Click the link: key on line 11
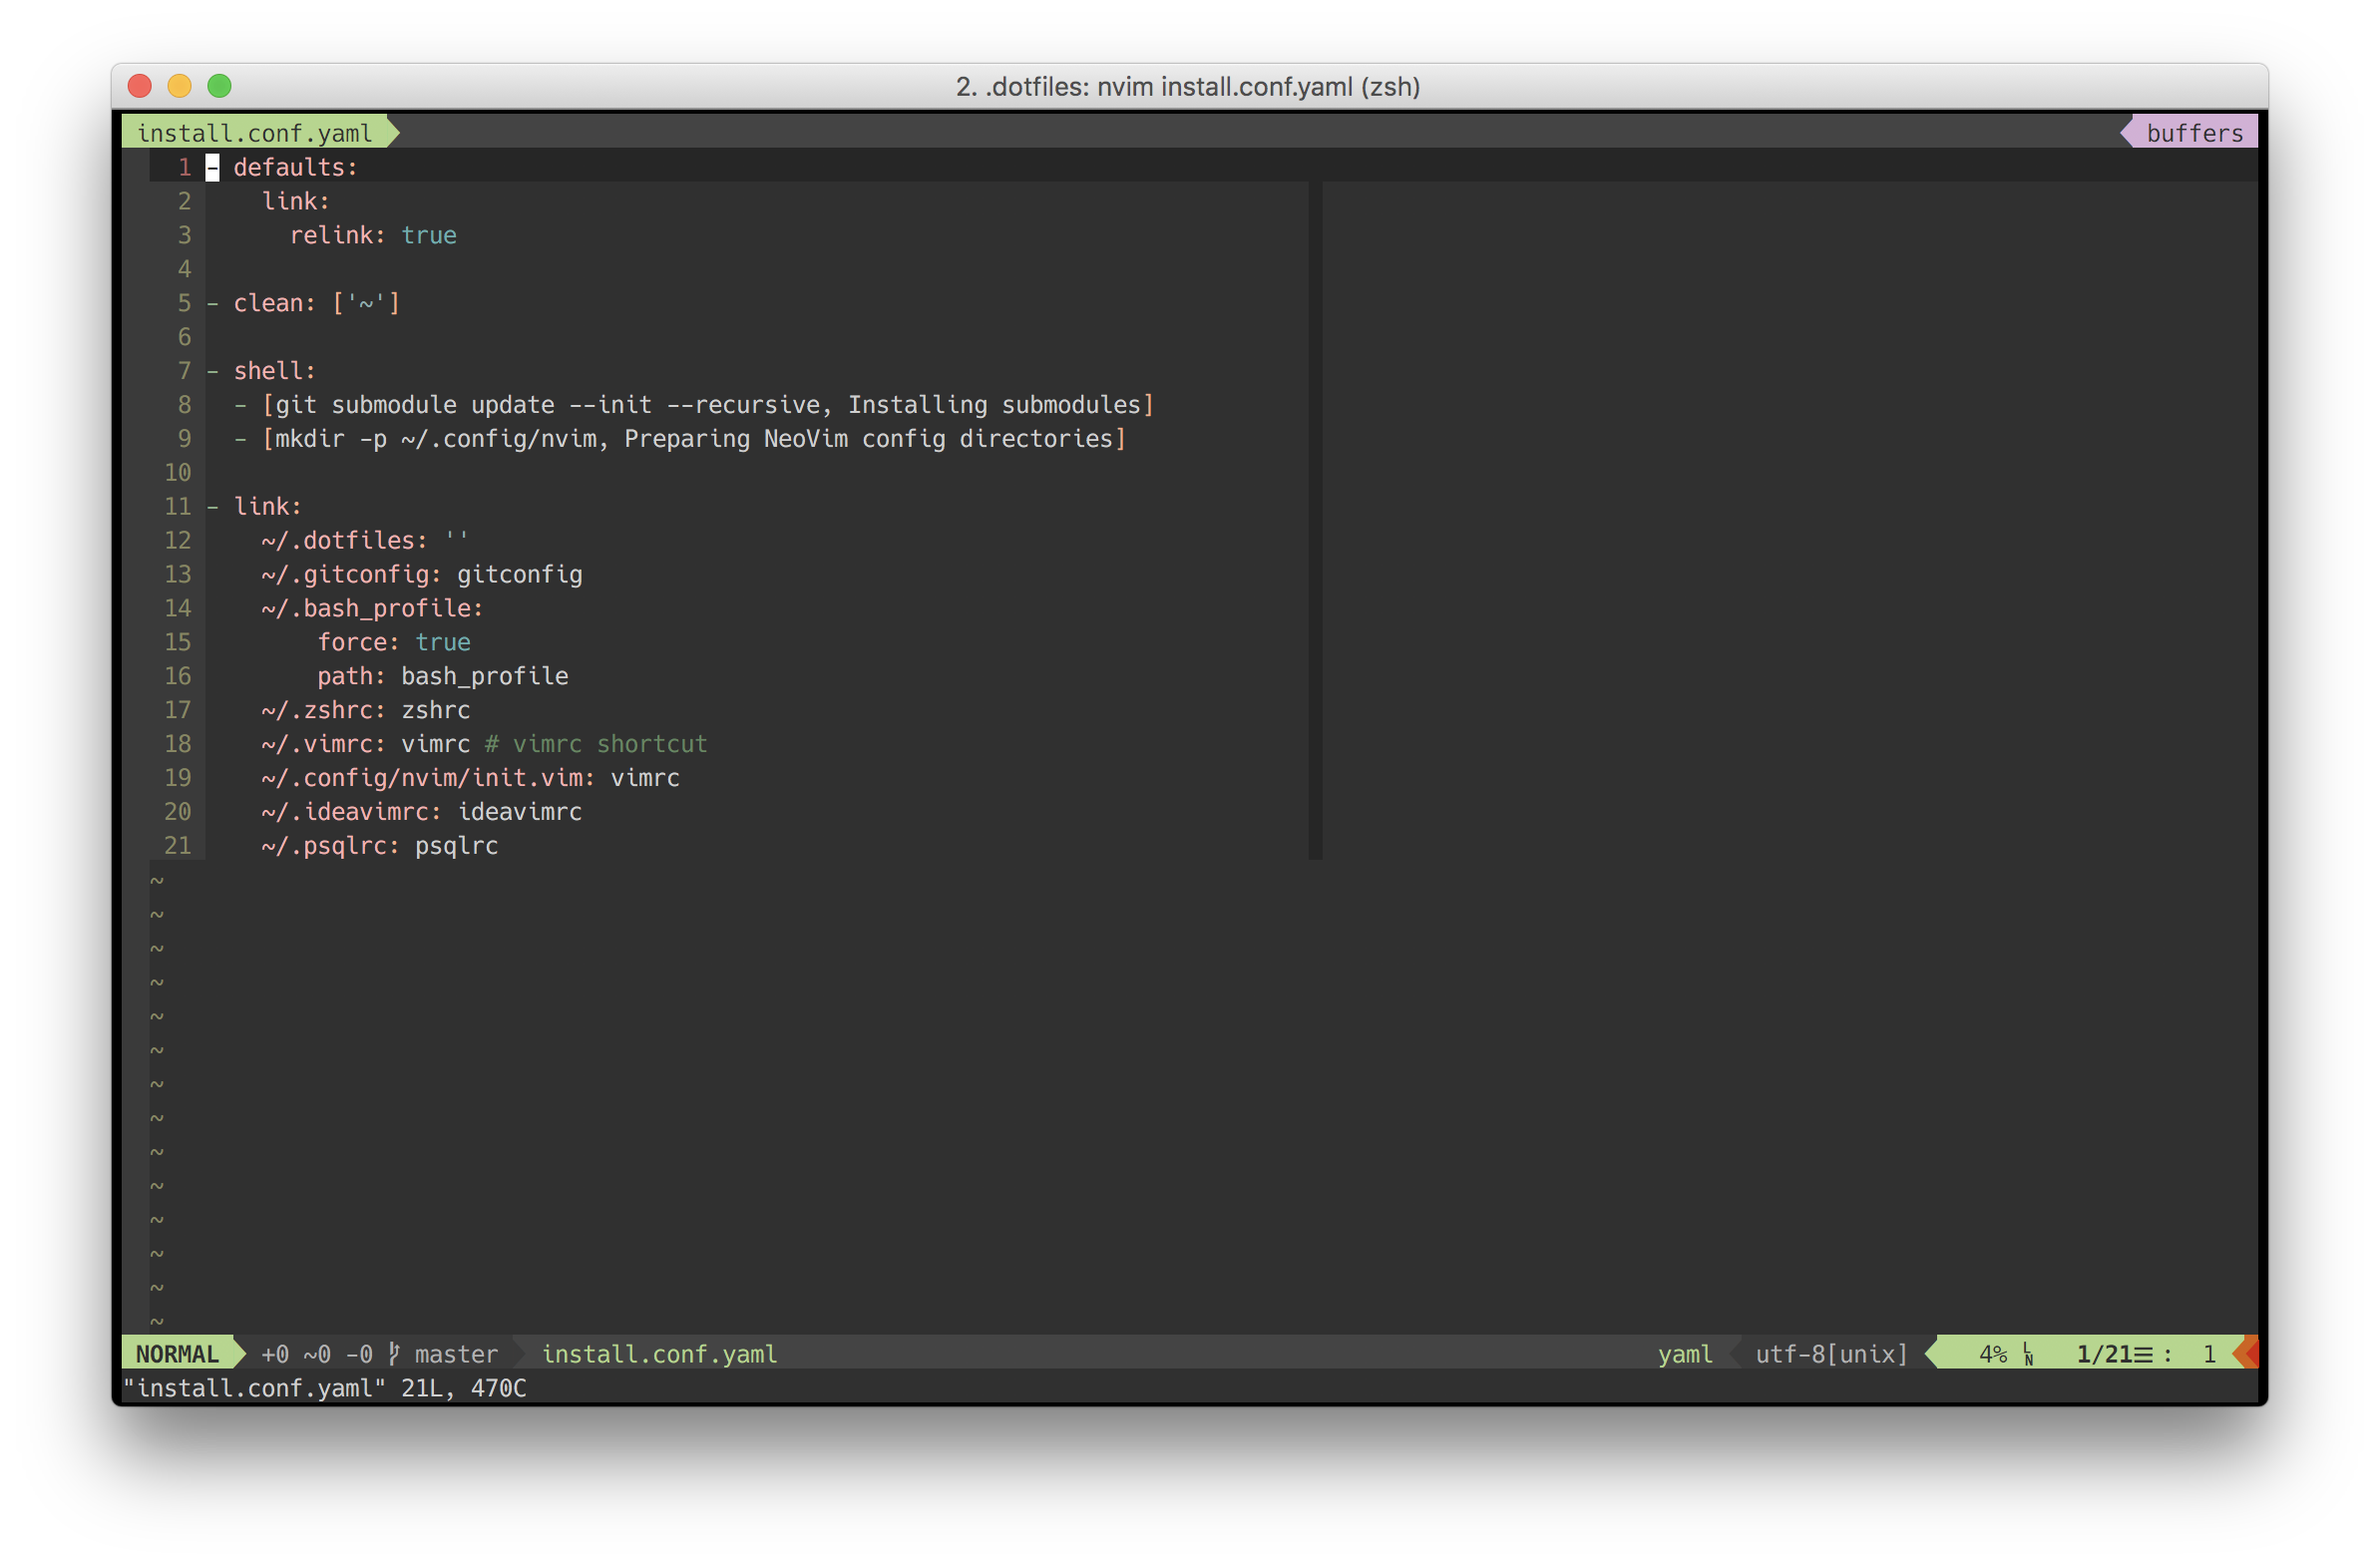This screenshot has height=1566, width=2380. click(x=267, y=506)
